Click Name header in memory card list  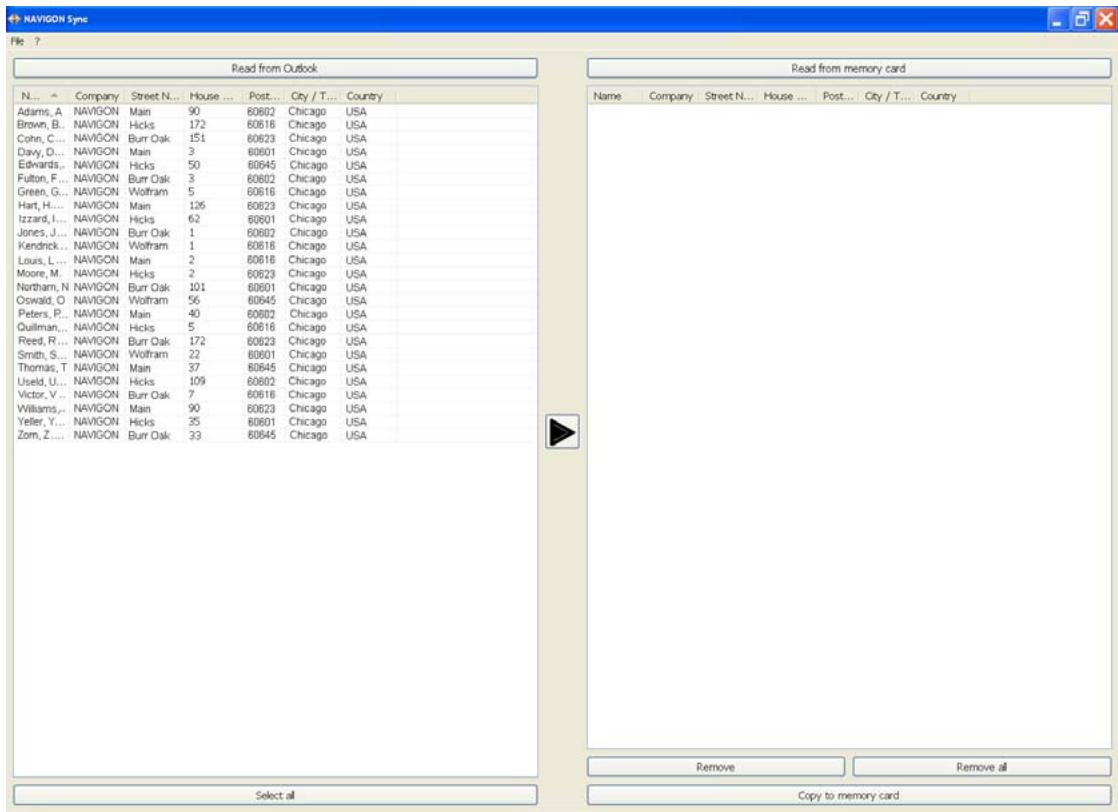click(x=616, y=96)
